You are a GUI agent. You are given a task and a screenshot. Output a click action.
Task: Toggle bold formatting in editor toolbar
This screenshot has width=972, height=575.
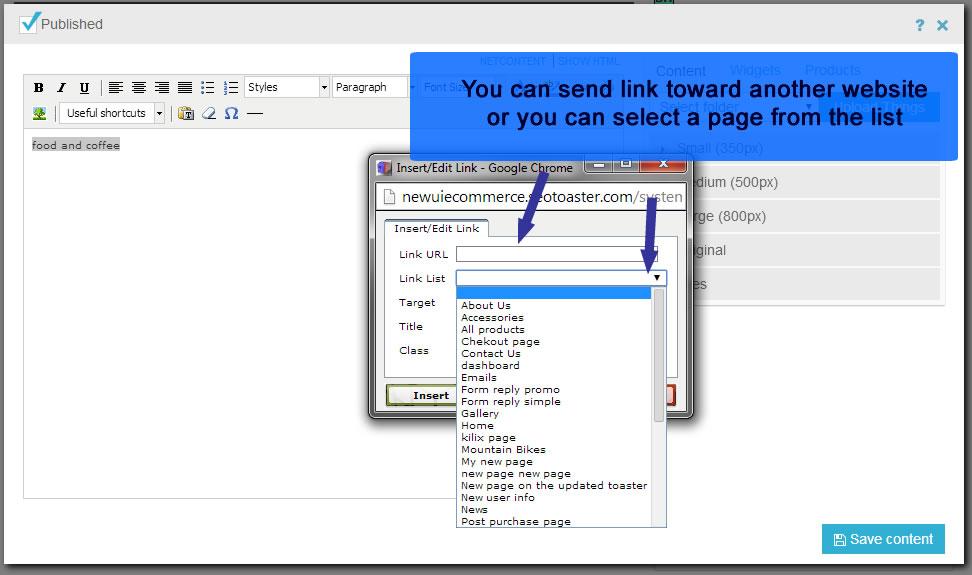(38, 87)
